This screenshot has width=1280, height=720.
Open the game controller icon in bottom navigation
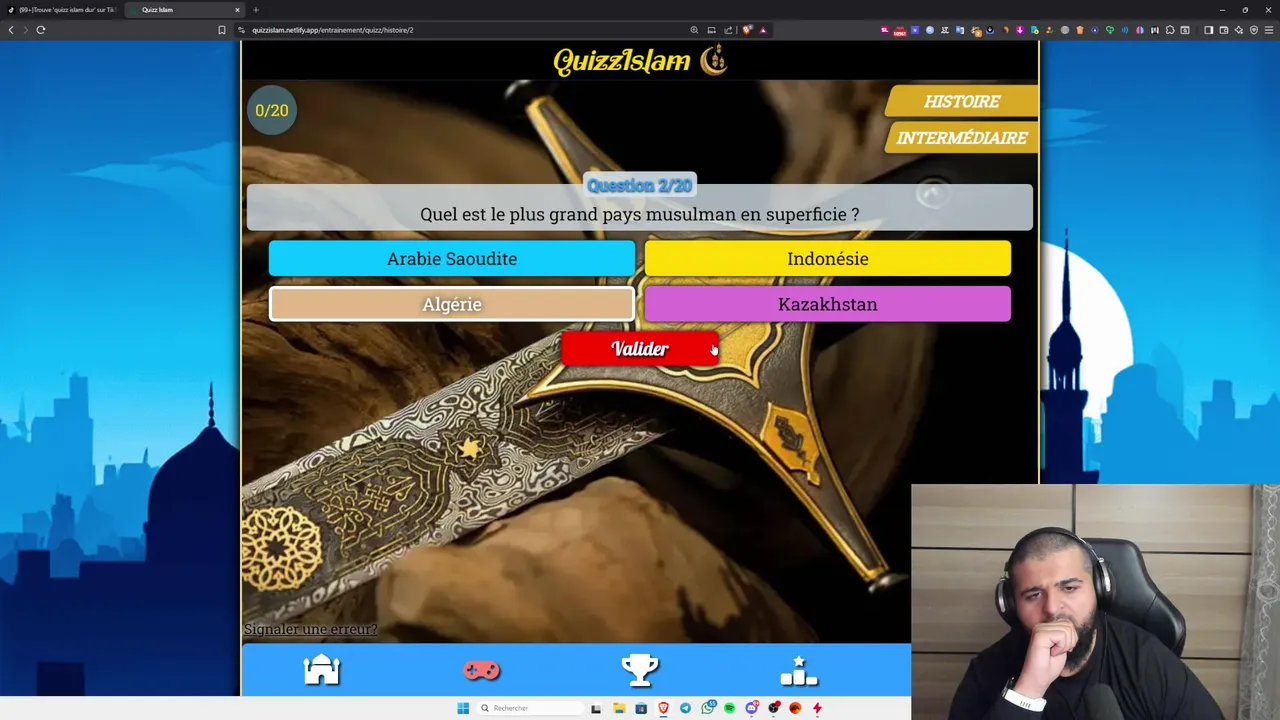pos(482,670)
